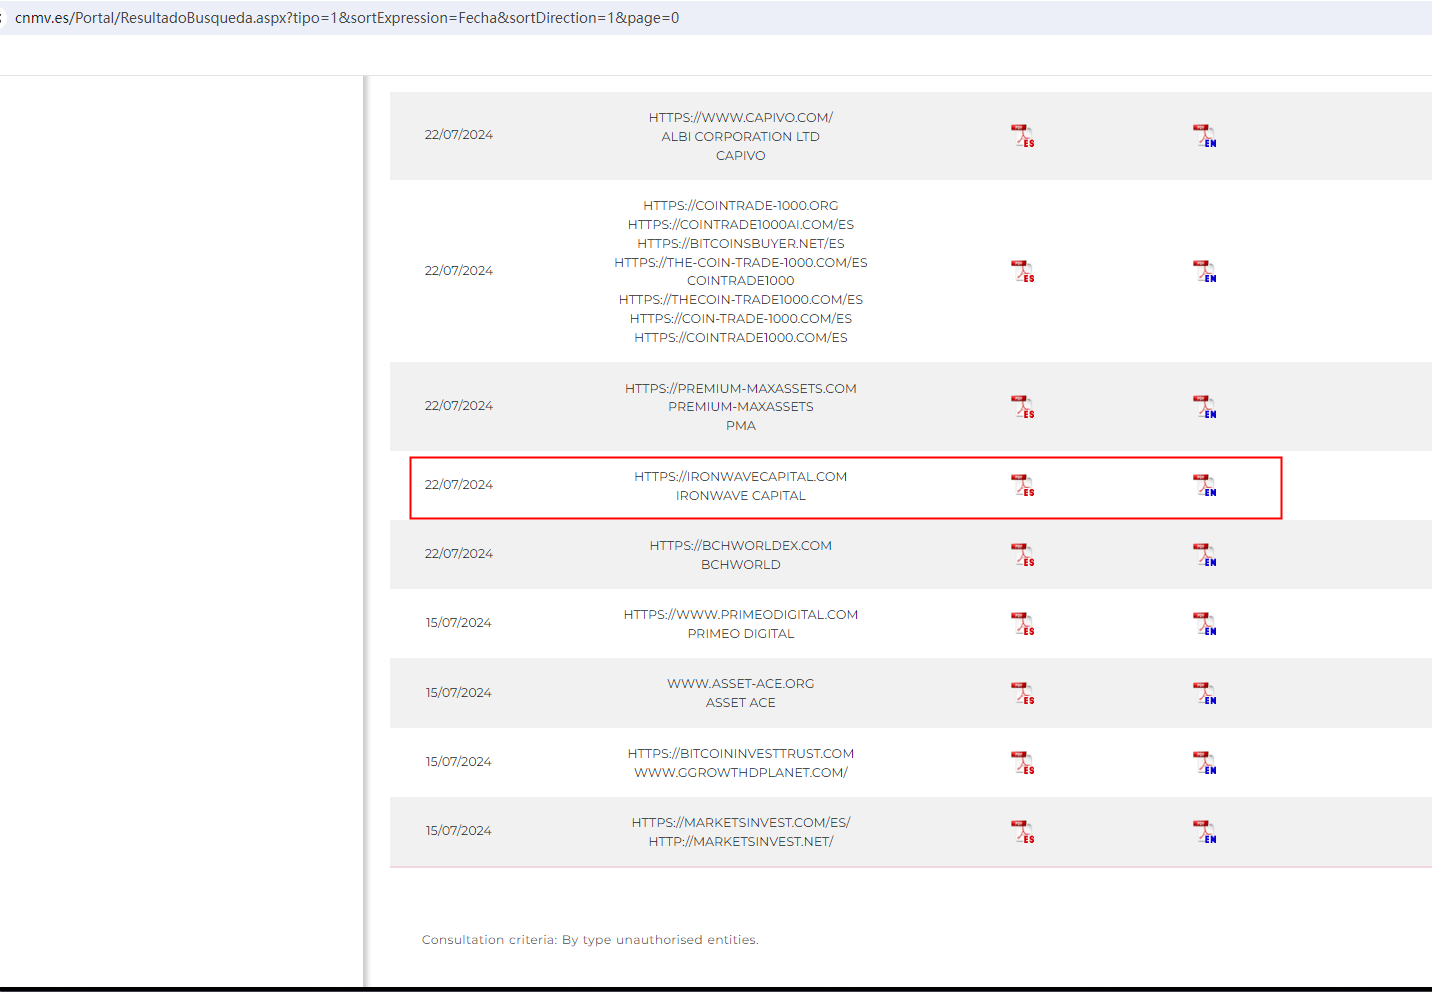Click the 22/07/2024 date beside Ironwave Capital
1432x992 pixels.
[459, 485]
